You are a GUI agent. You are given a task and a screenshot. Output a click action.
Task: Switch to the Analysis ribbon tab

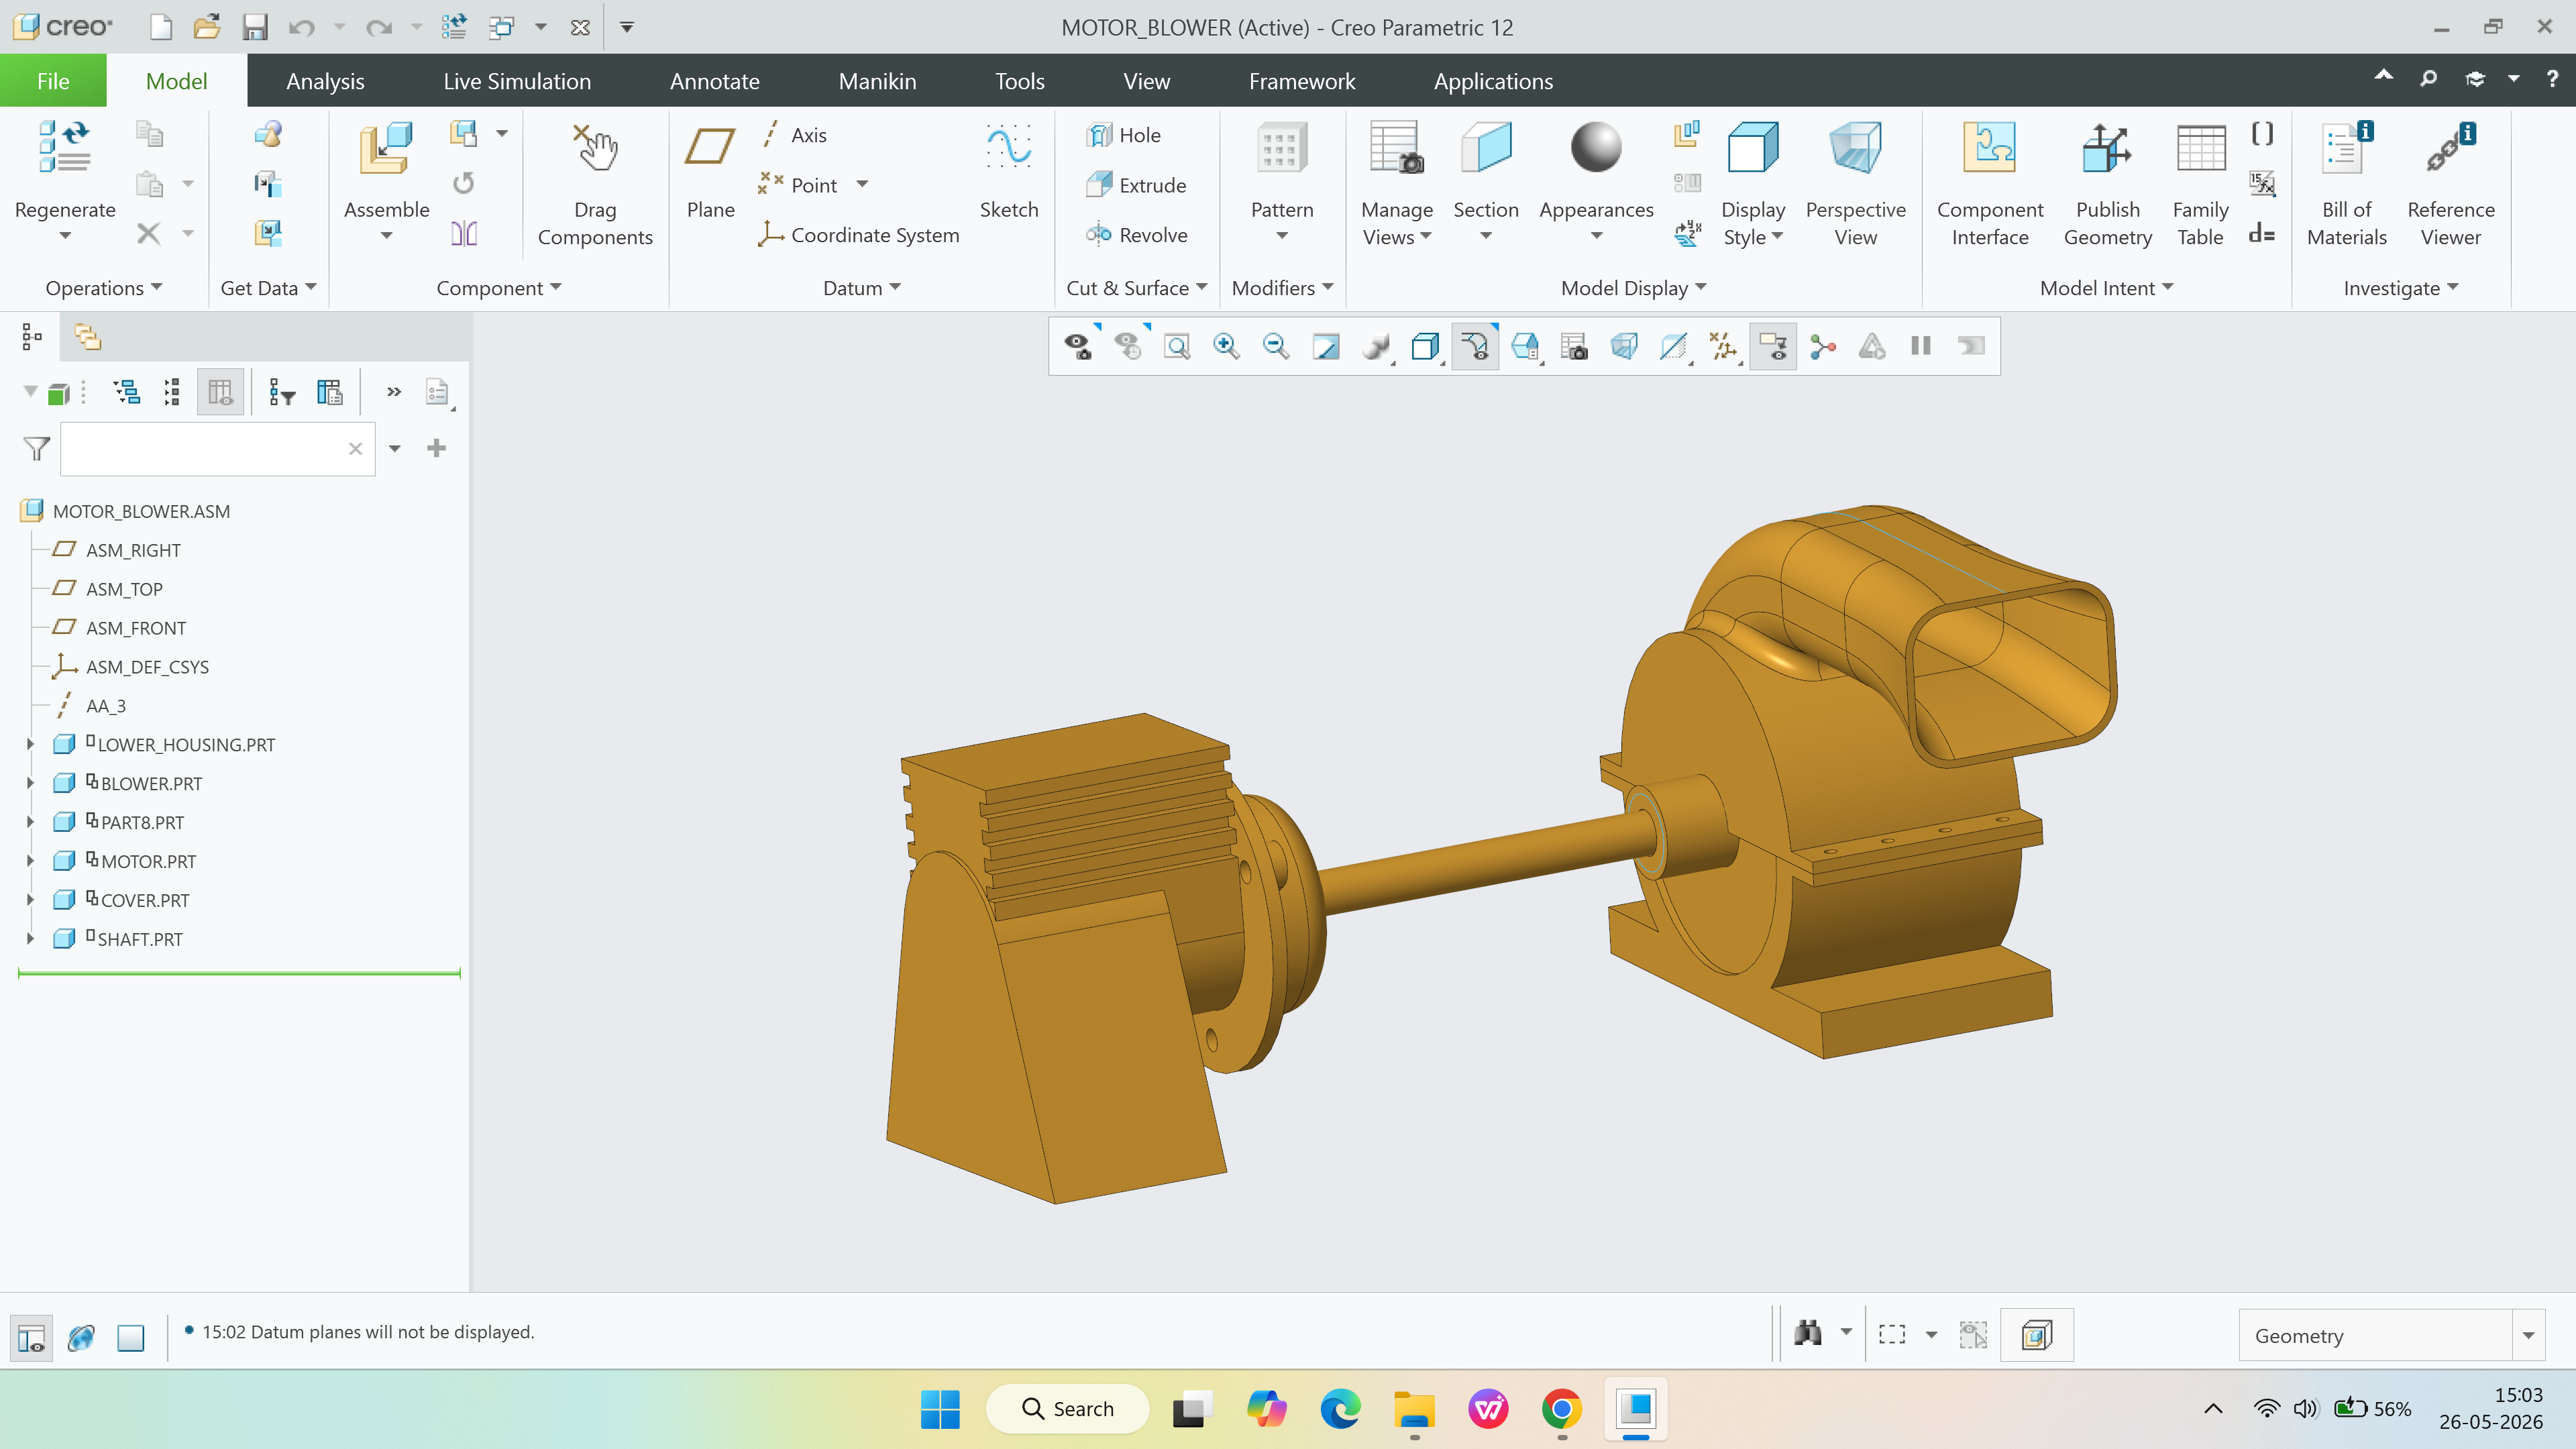[325, 81]
